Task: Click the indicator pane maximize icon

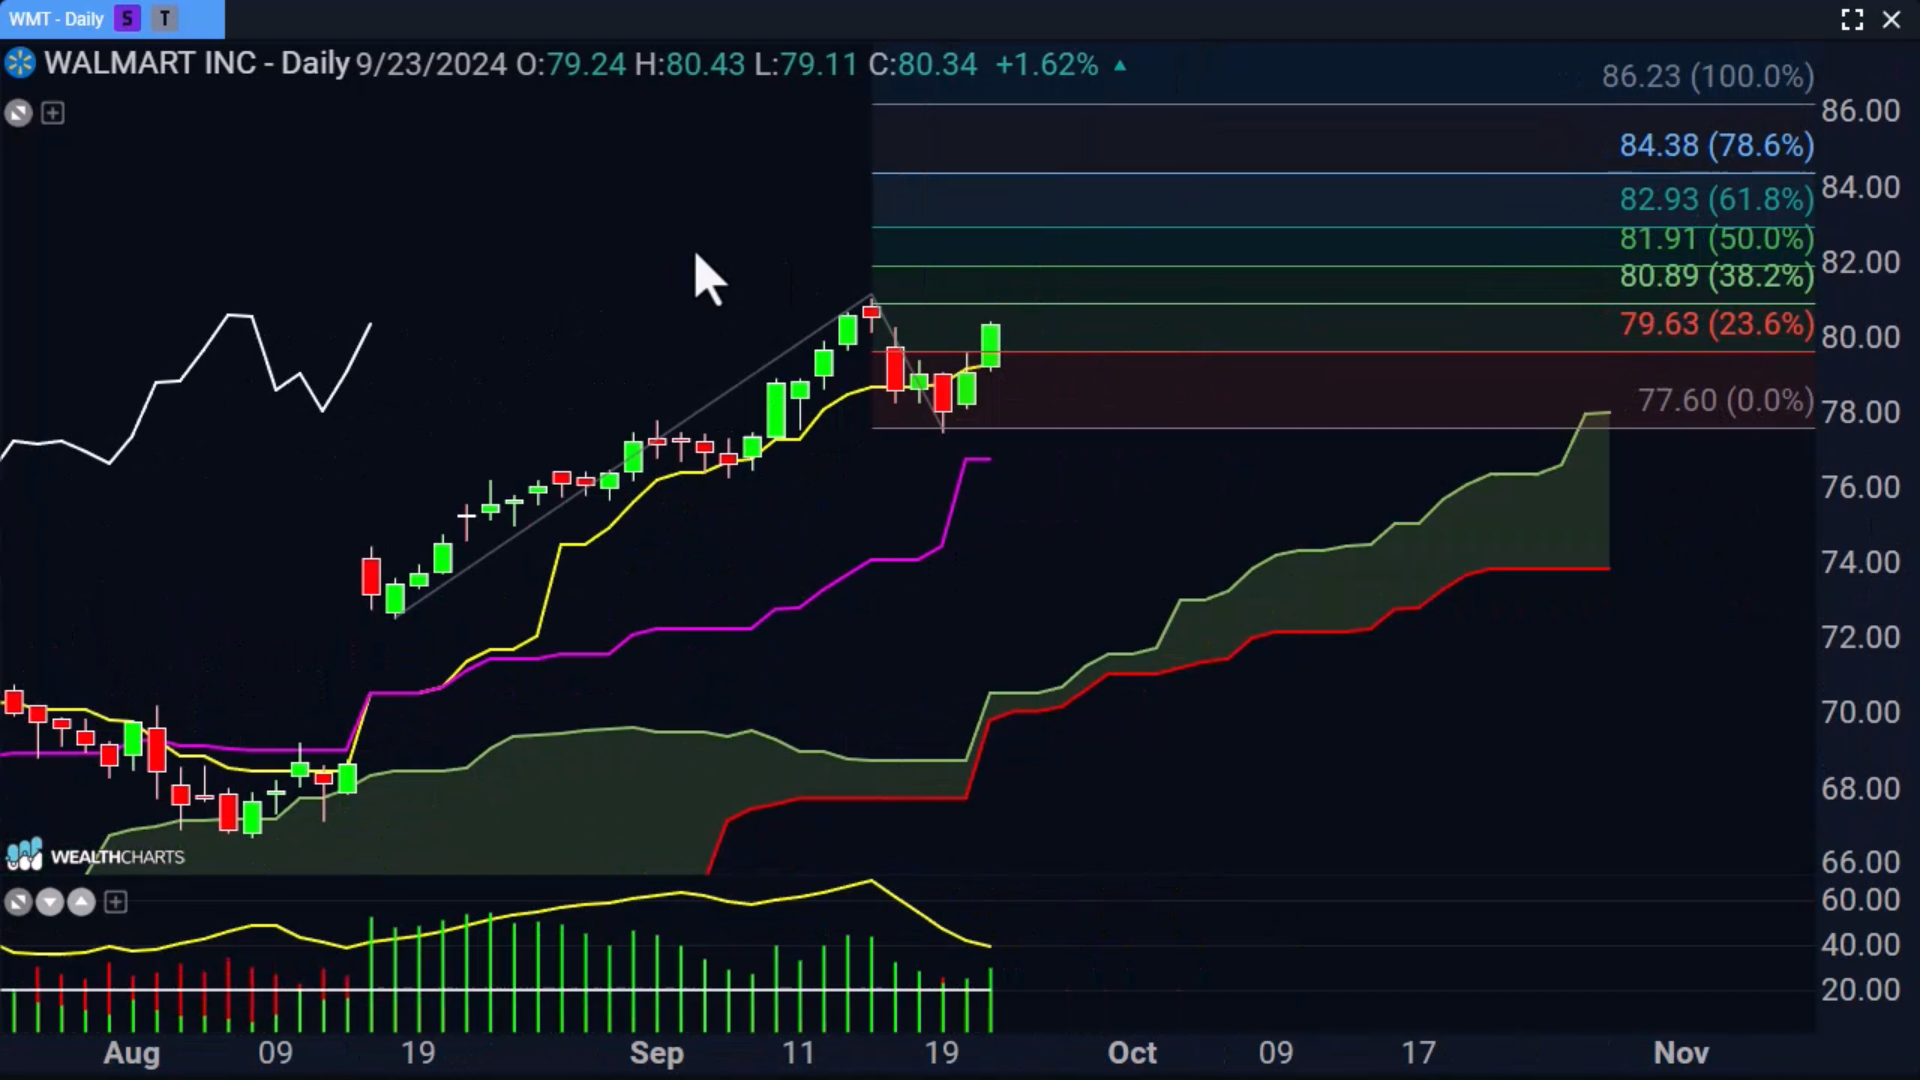Action: pos(18,903)
